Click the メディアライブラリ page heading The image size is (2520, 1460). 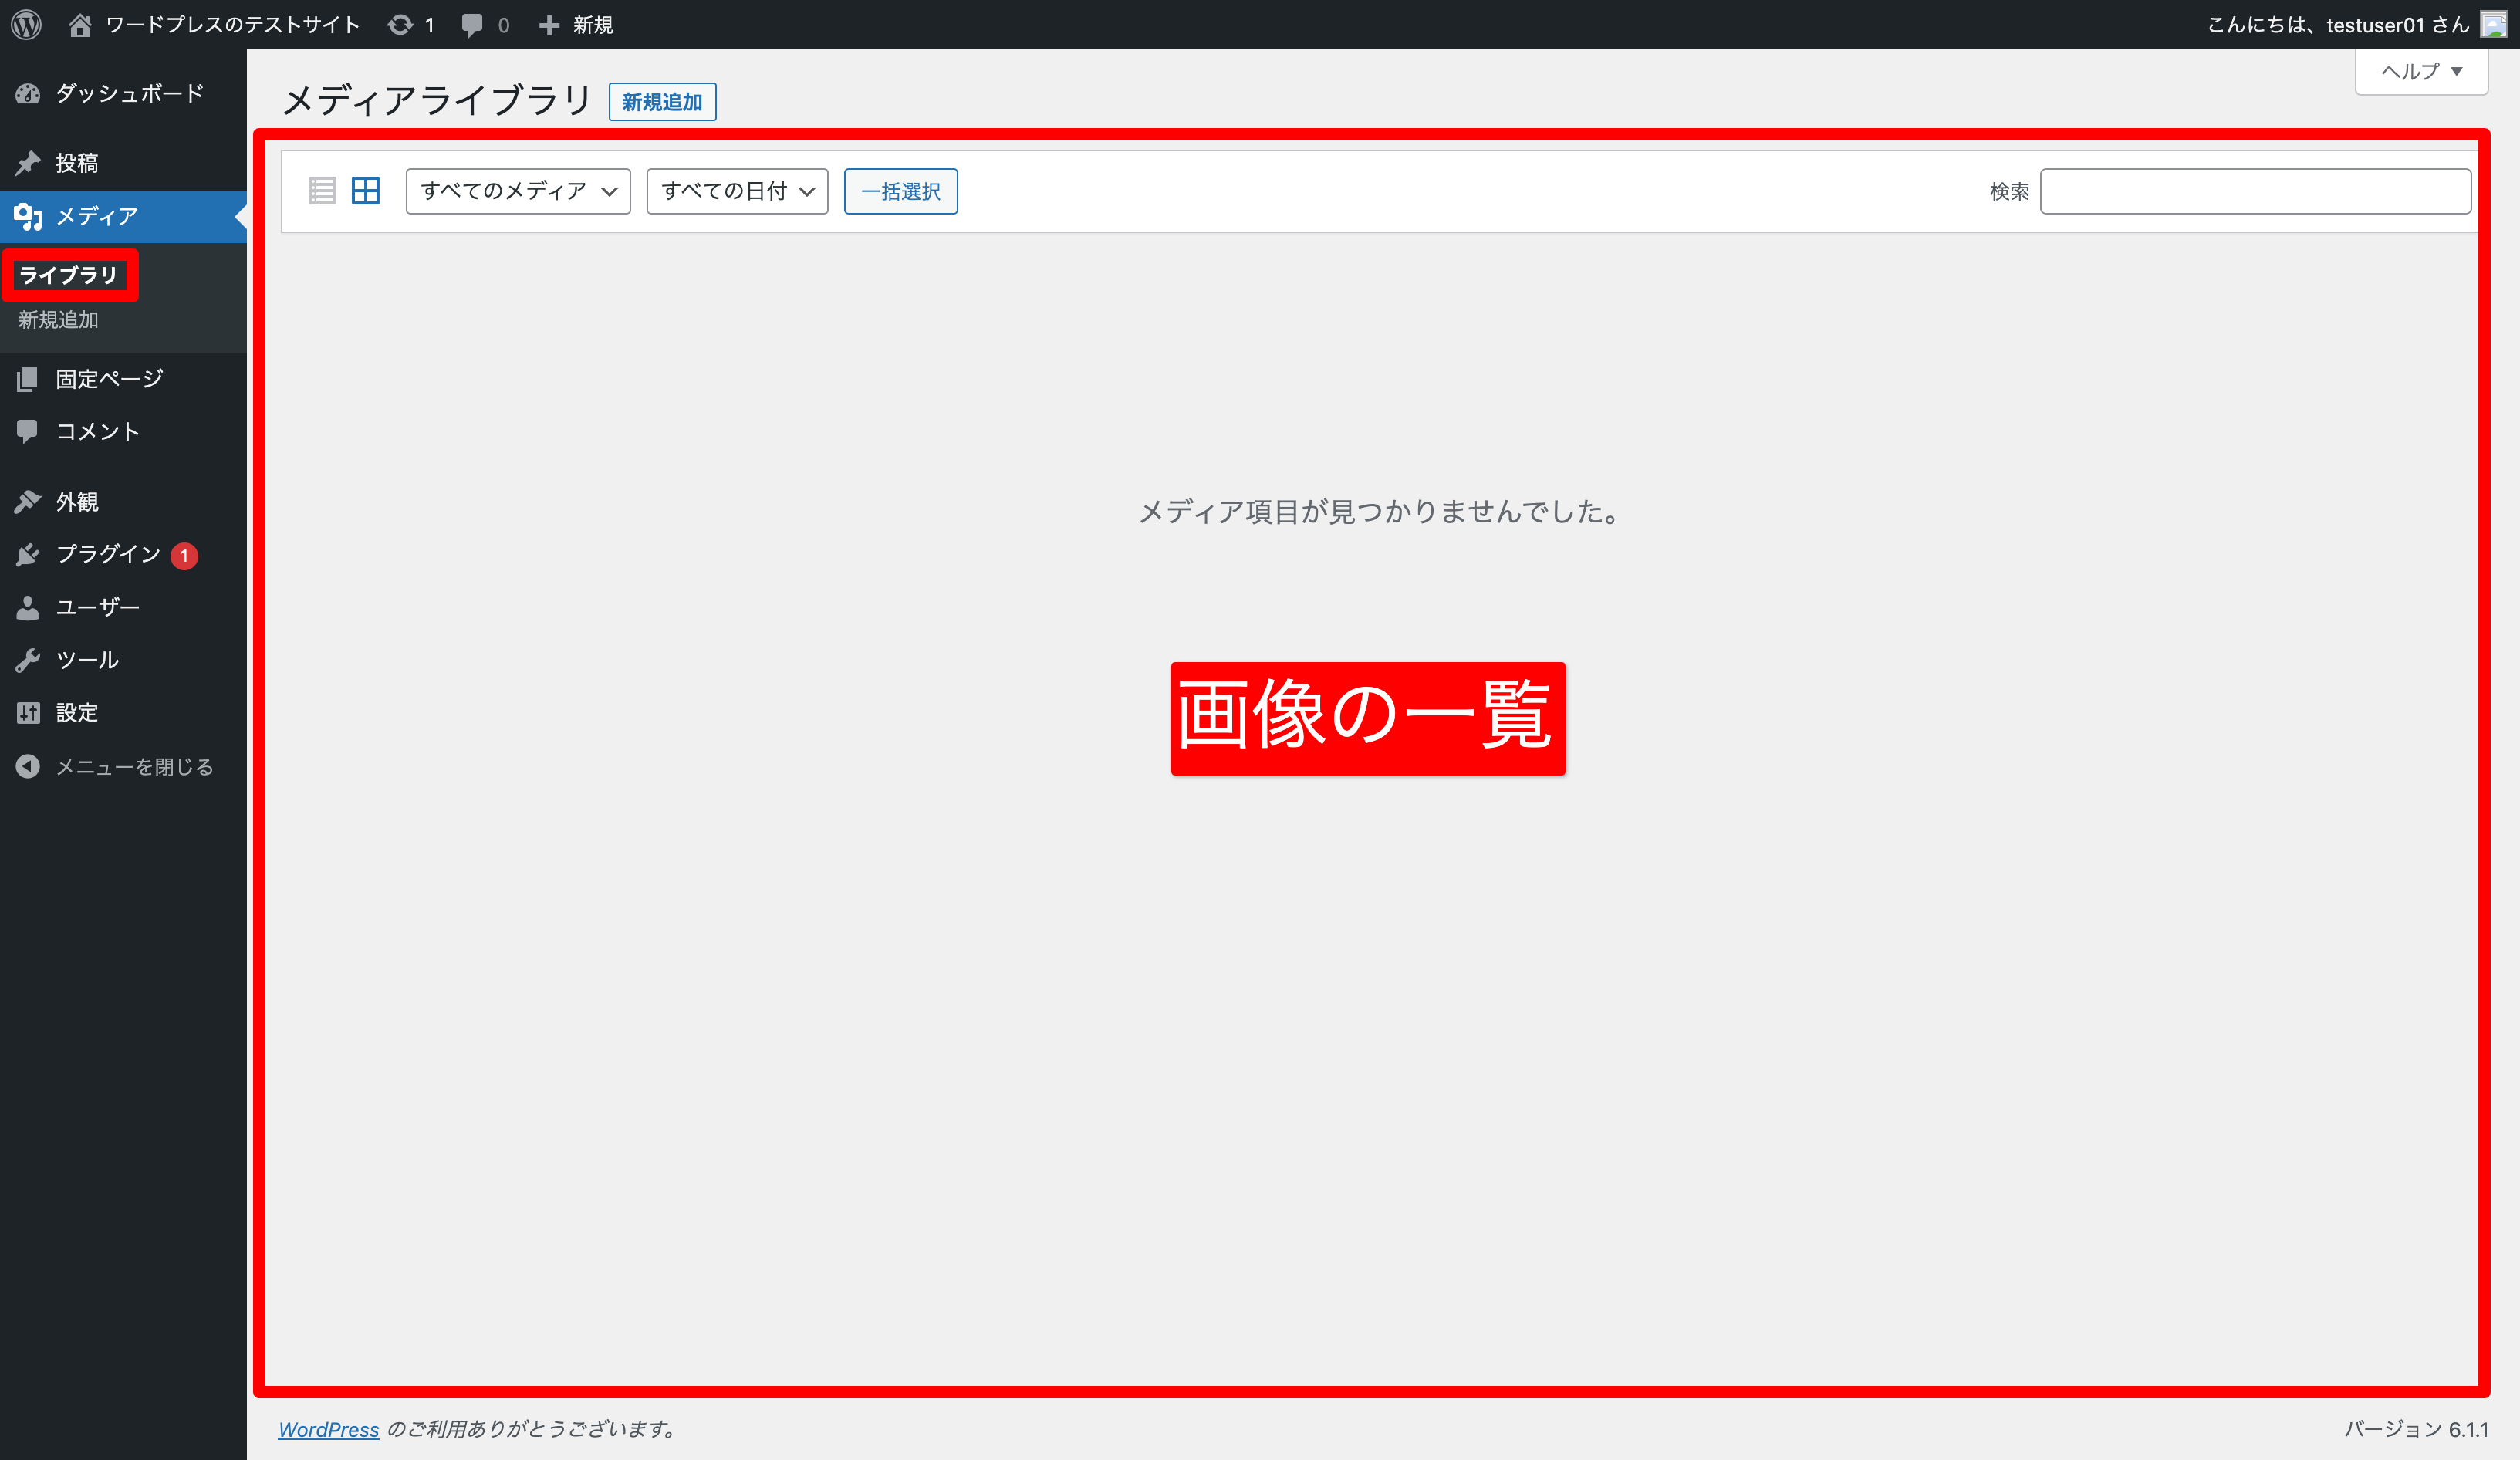click(438, 100)
